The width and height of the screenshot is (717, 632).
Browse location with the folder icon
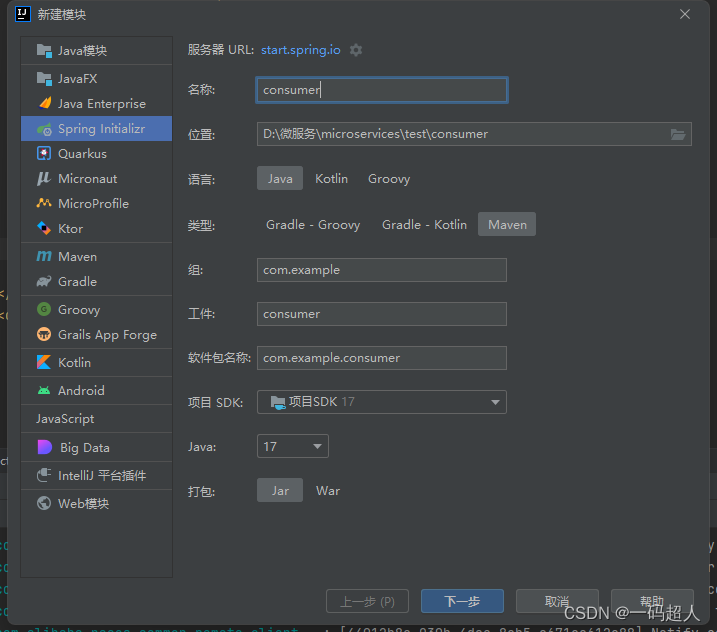678,134
